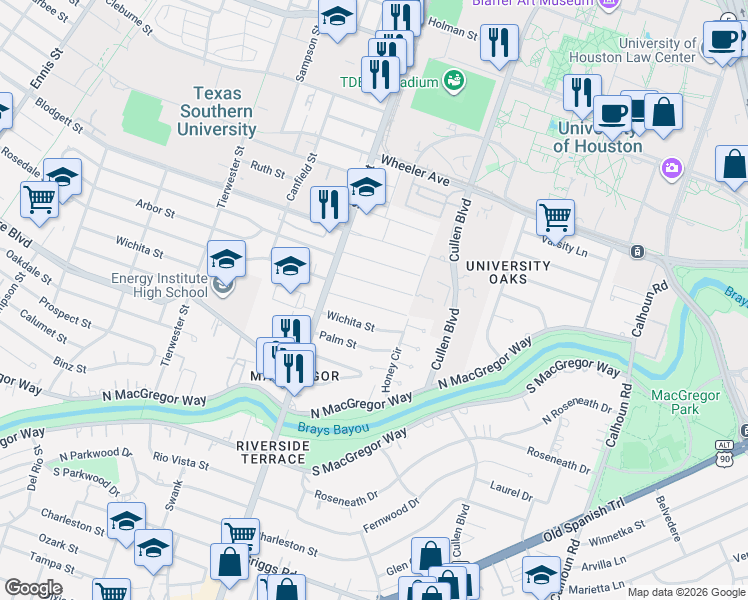Click the Winnetka St street label
The width and height of the screenshot is (748, 600).
click(x=616, y=534)
